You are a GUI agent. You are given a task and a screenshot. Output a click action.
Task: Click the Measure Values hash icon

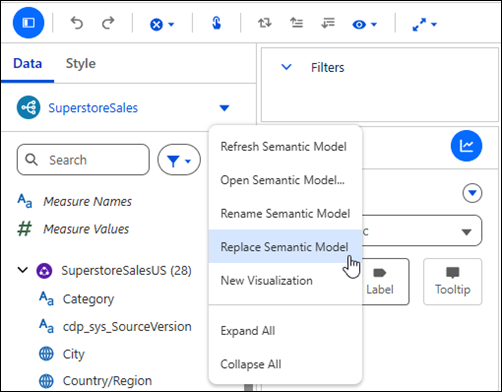point(25,229)
